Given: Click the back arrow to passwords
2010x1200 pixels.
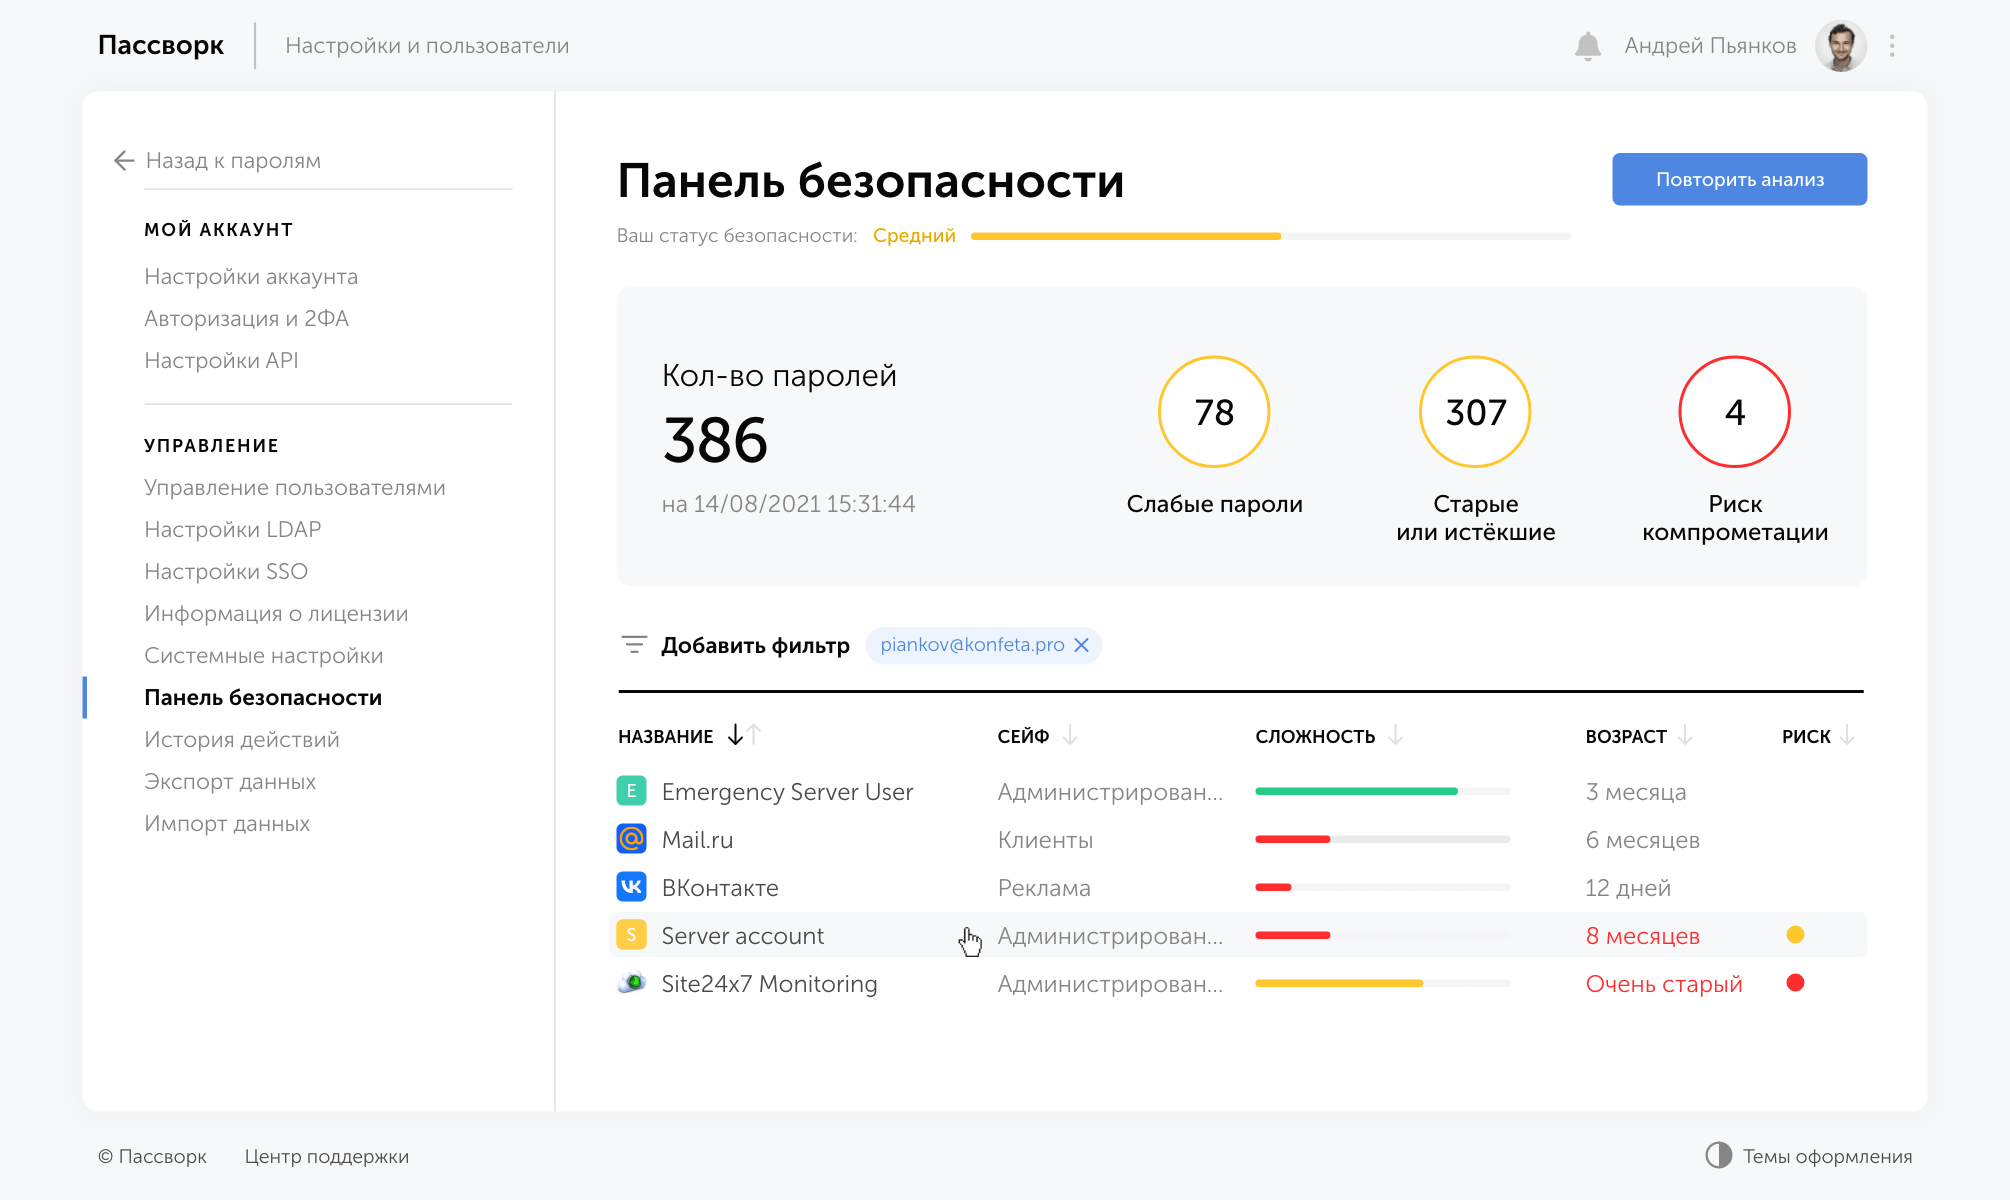Looking at the screenshot, I should tap(124, 161).
